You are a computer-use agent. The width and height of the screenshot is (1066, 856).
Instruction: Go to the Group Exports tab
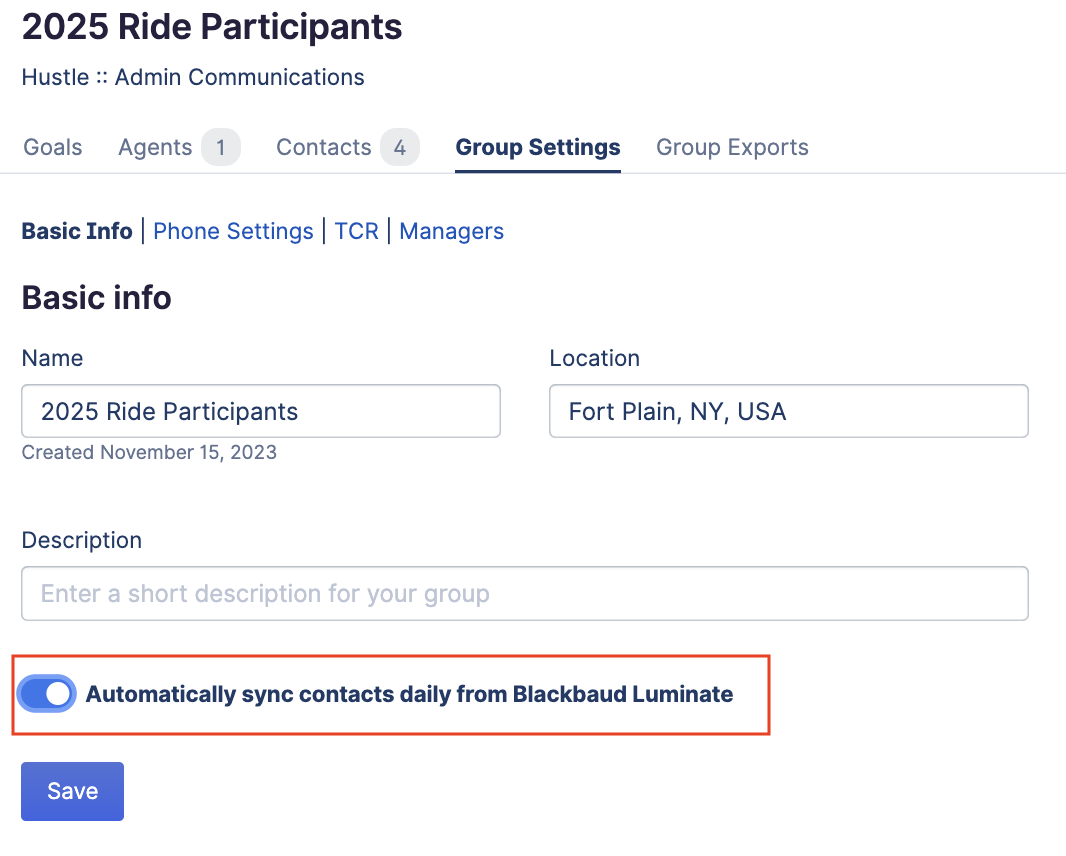coord(732,147)
